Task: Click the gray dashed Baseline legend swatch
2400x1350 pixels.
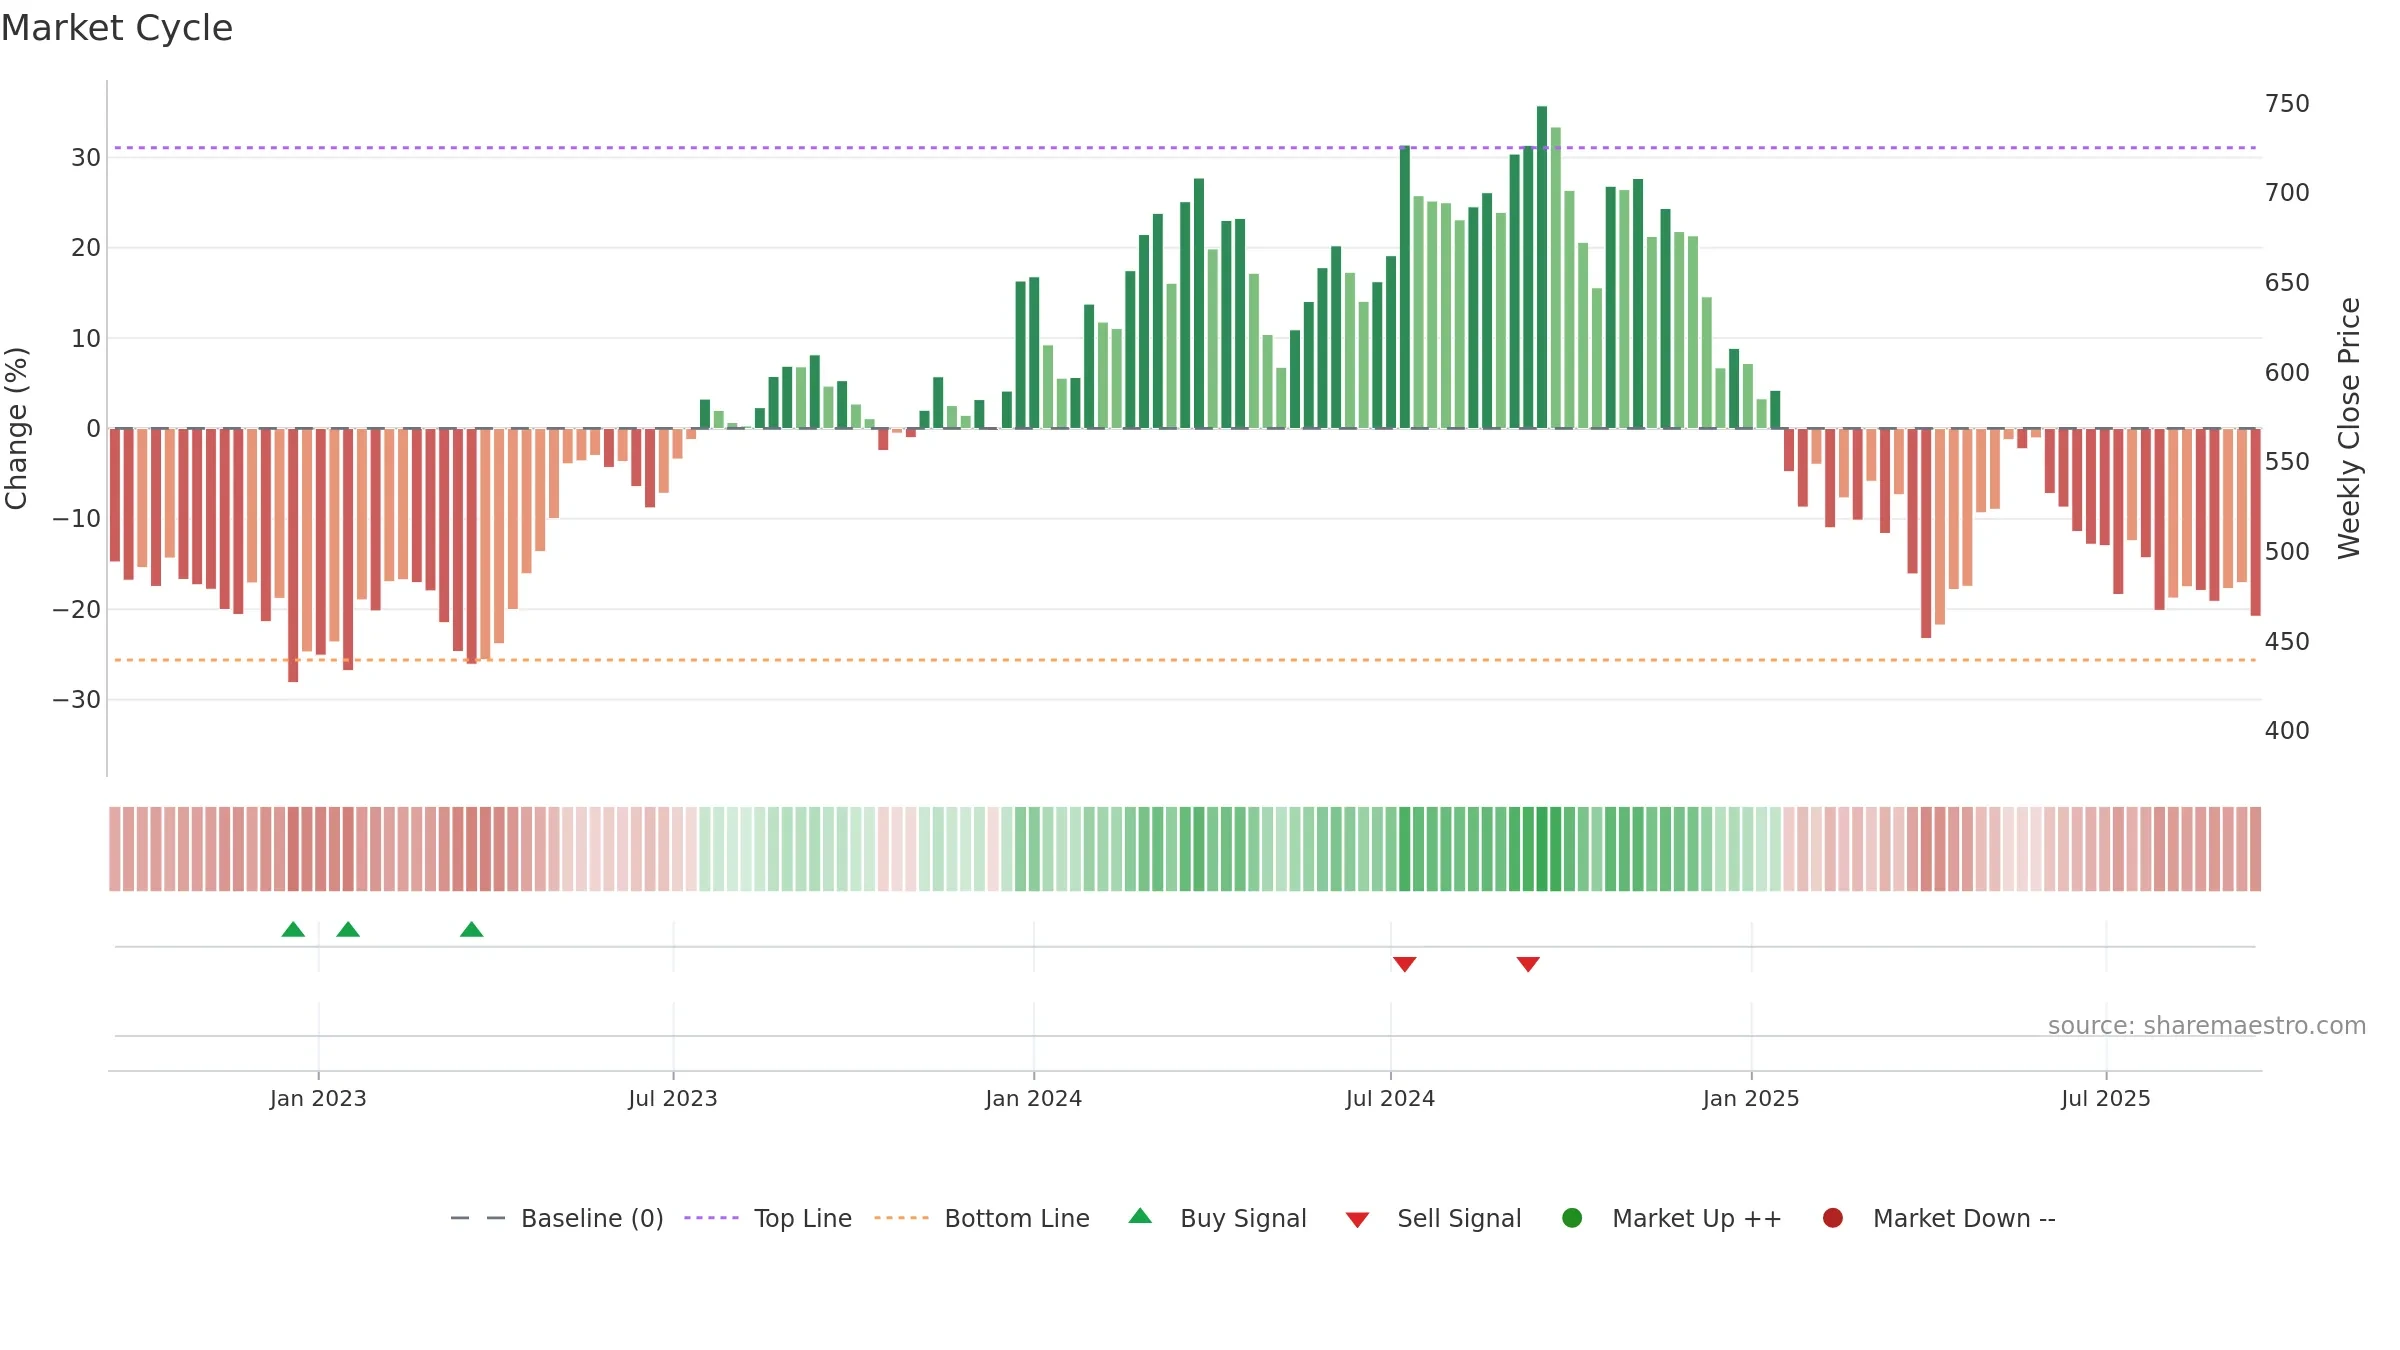Action: [478, 1218]
